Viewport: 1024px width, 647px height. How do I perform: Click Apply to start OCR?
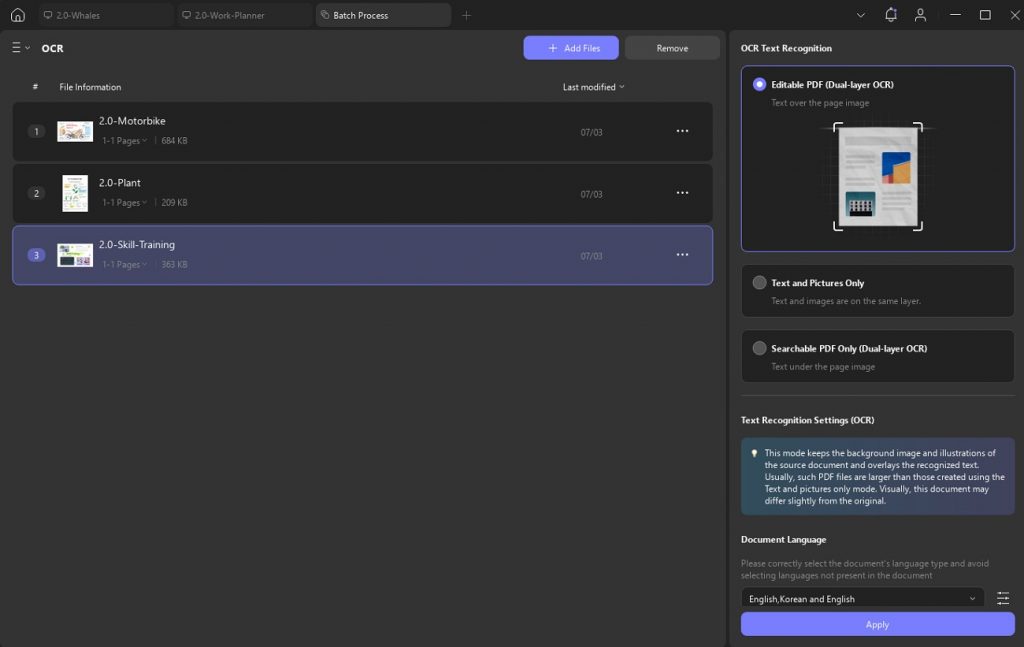[x=877, y=624]
